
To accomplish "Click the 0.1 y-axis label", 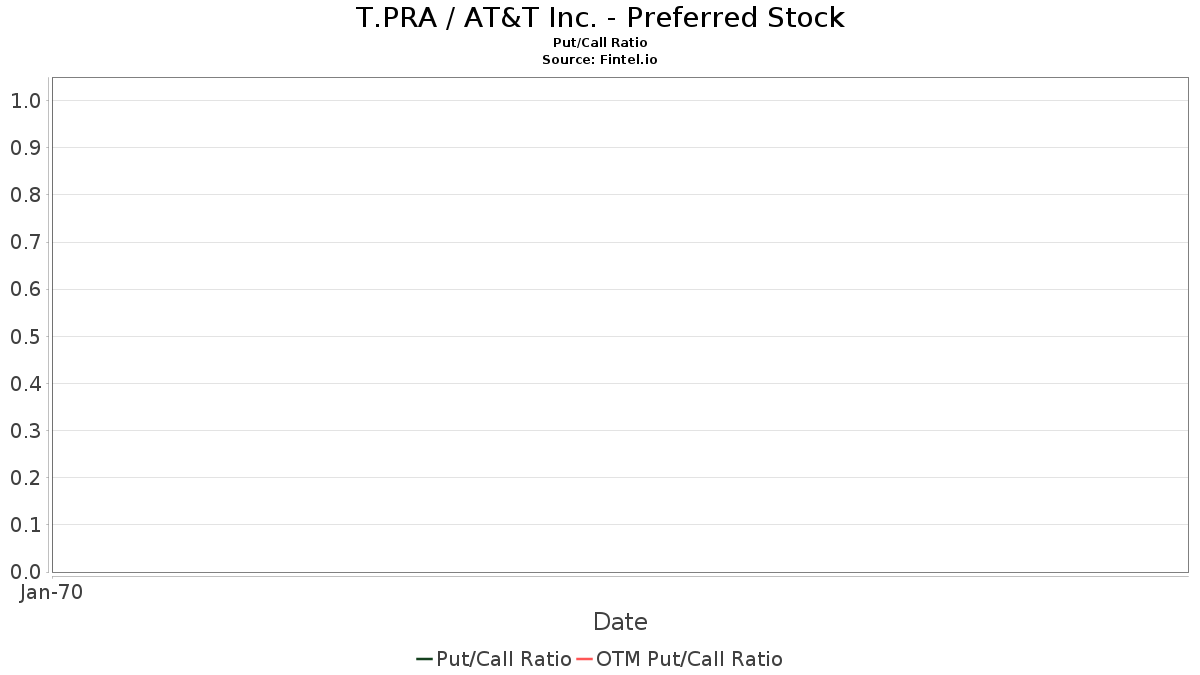I will [26, 525].
